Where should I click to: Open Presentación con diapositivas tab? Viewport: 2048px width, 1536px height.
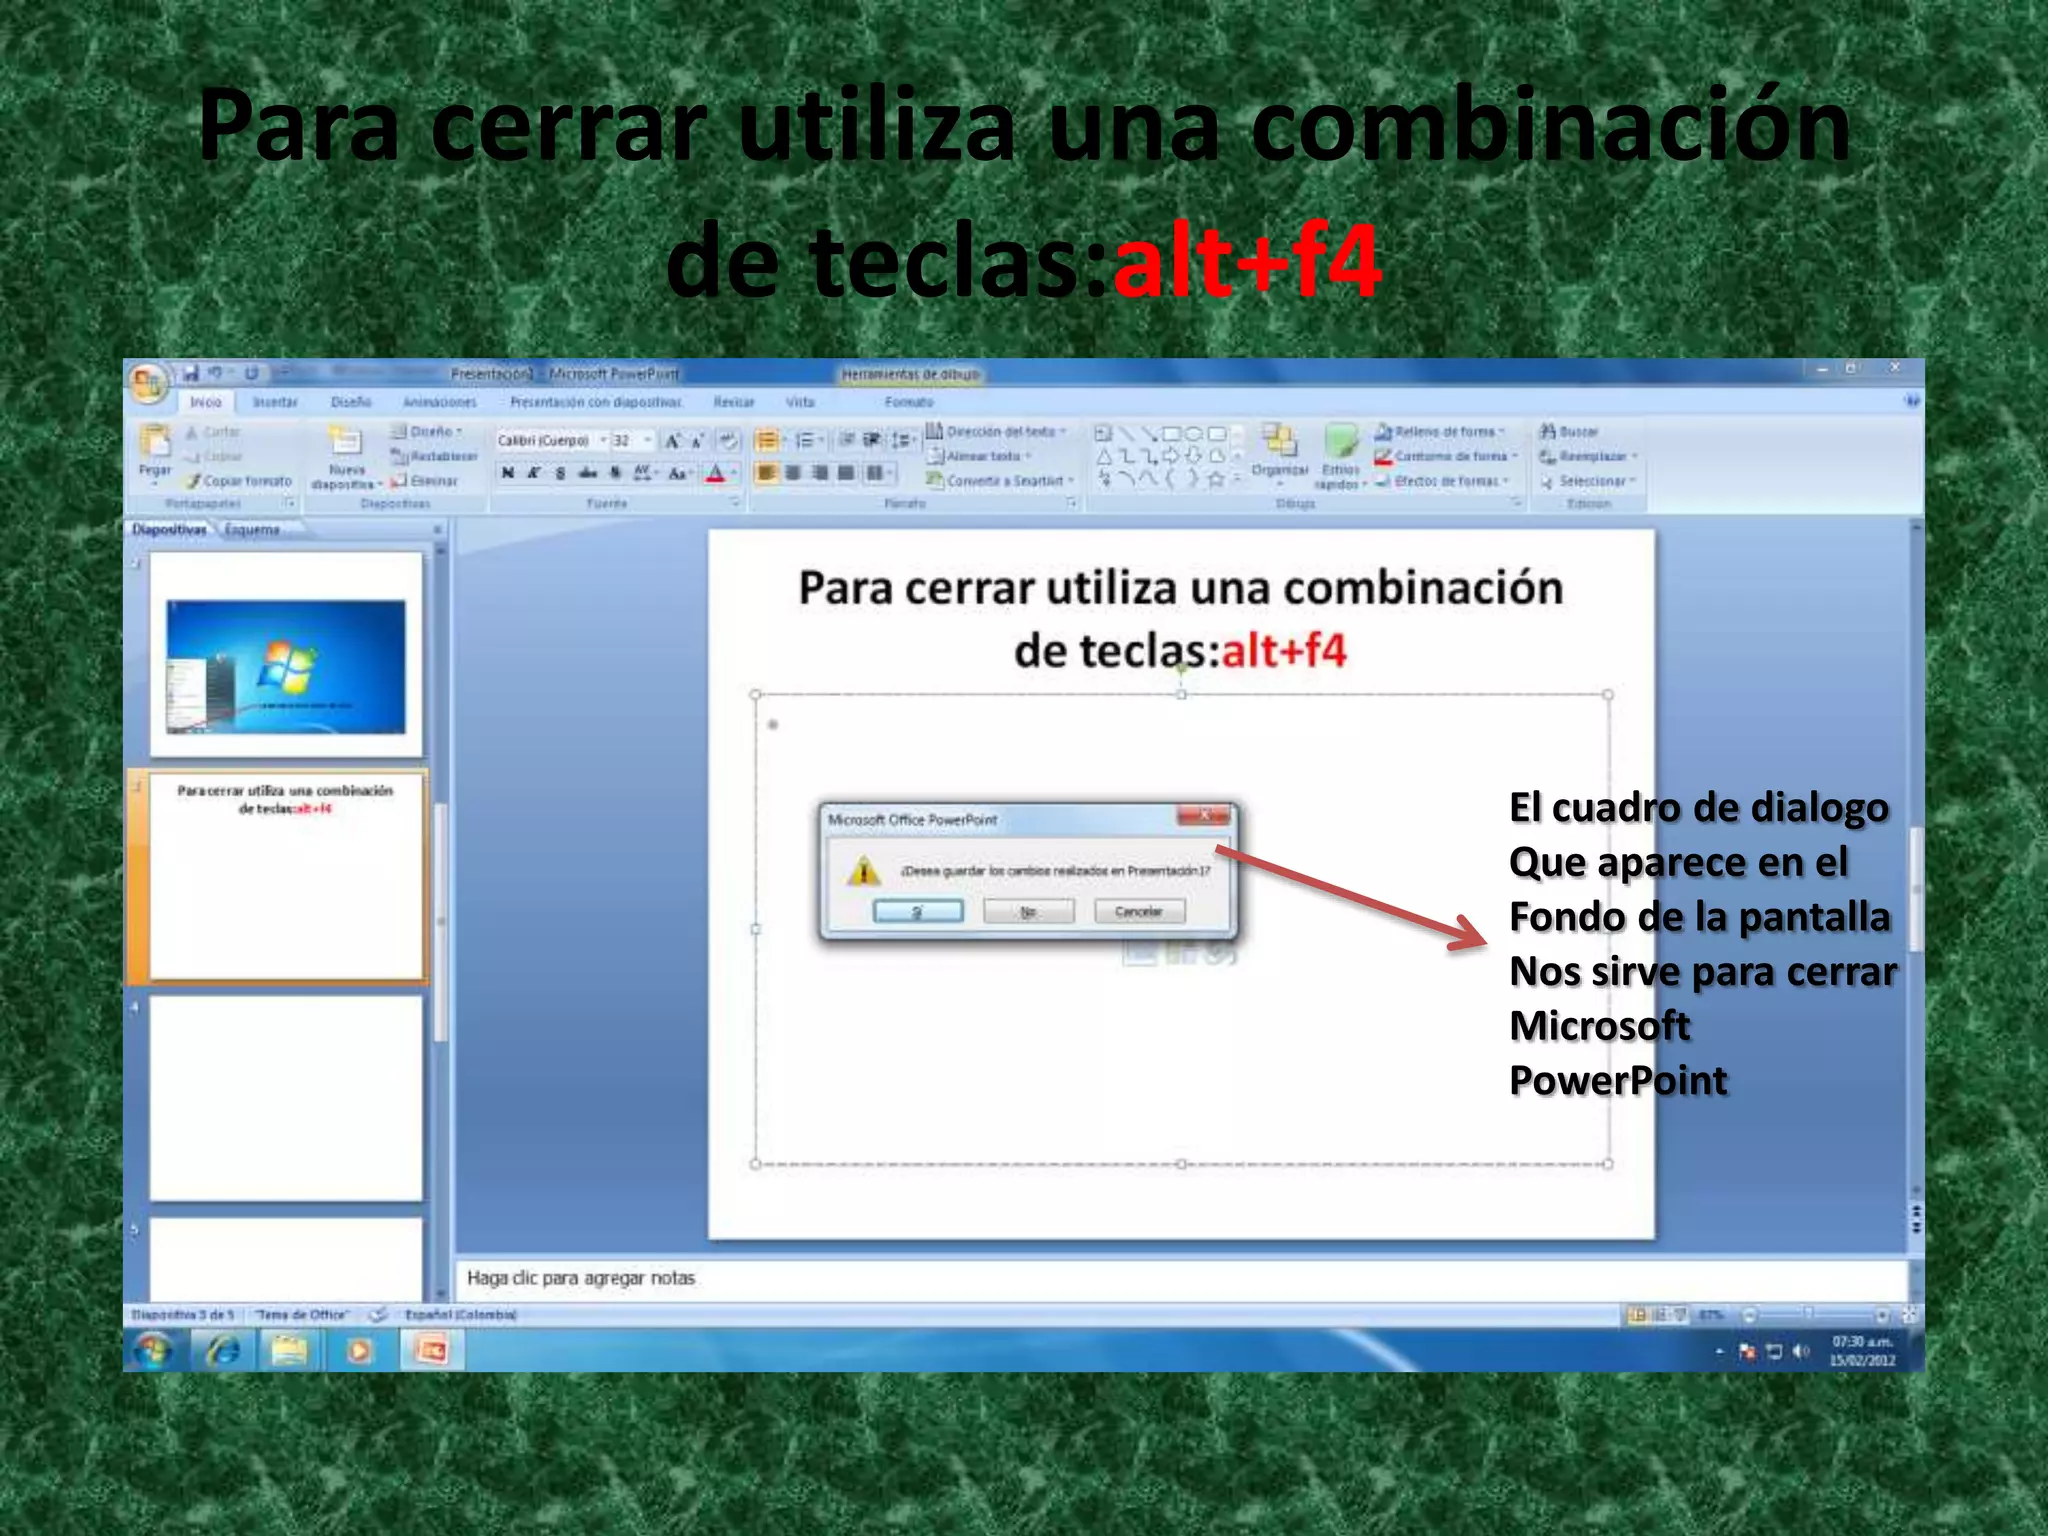pyautogui.click(x=595, y=402)
